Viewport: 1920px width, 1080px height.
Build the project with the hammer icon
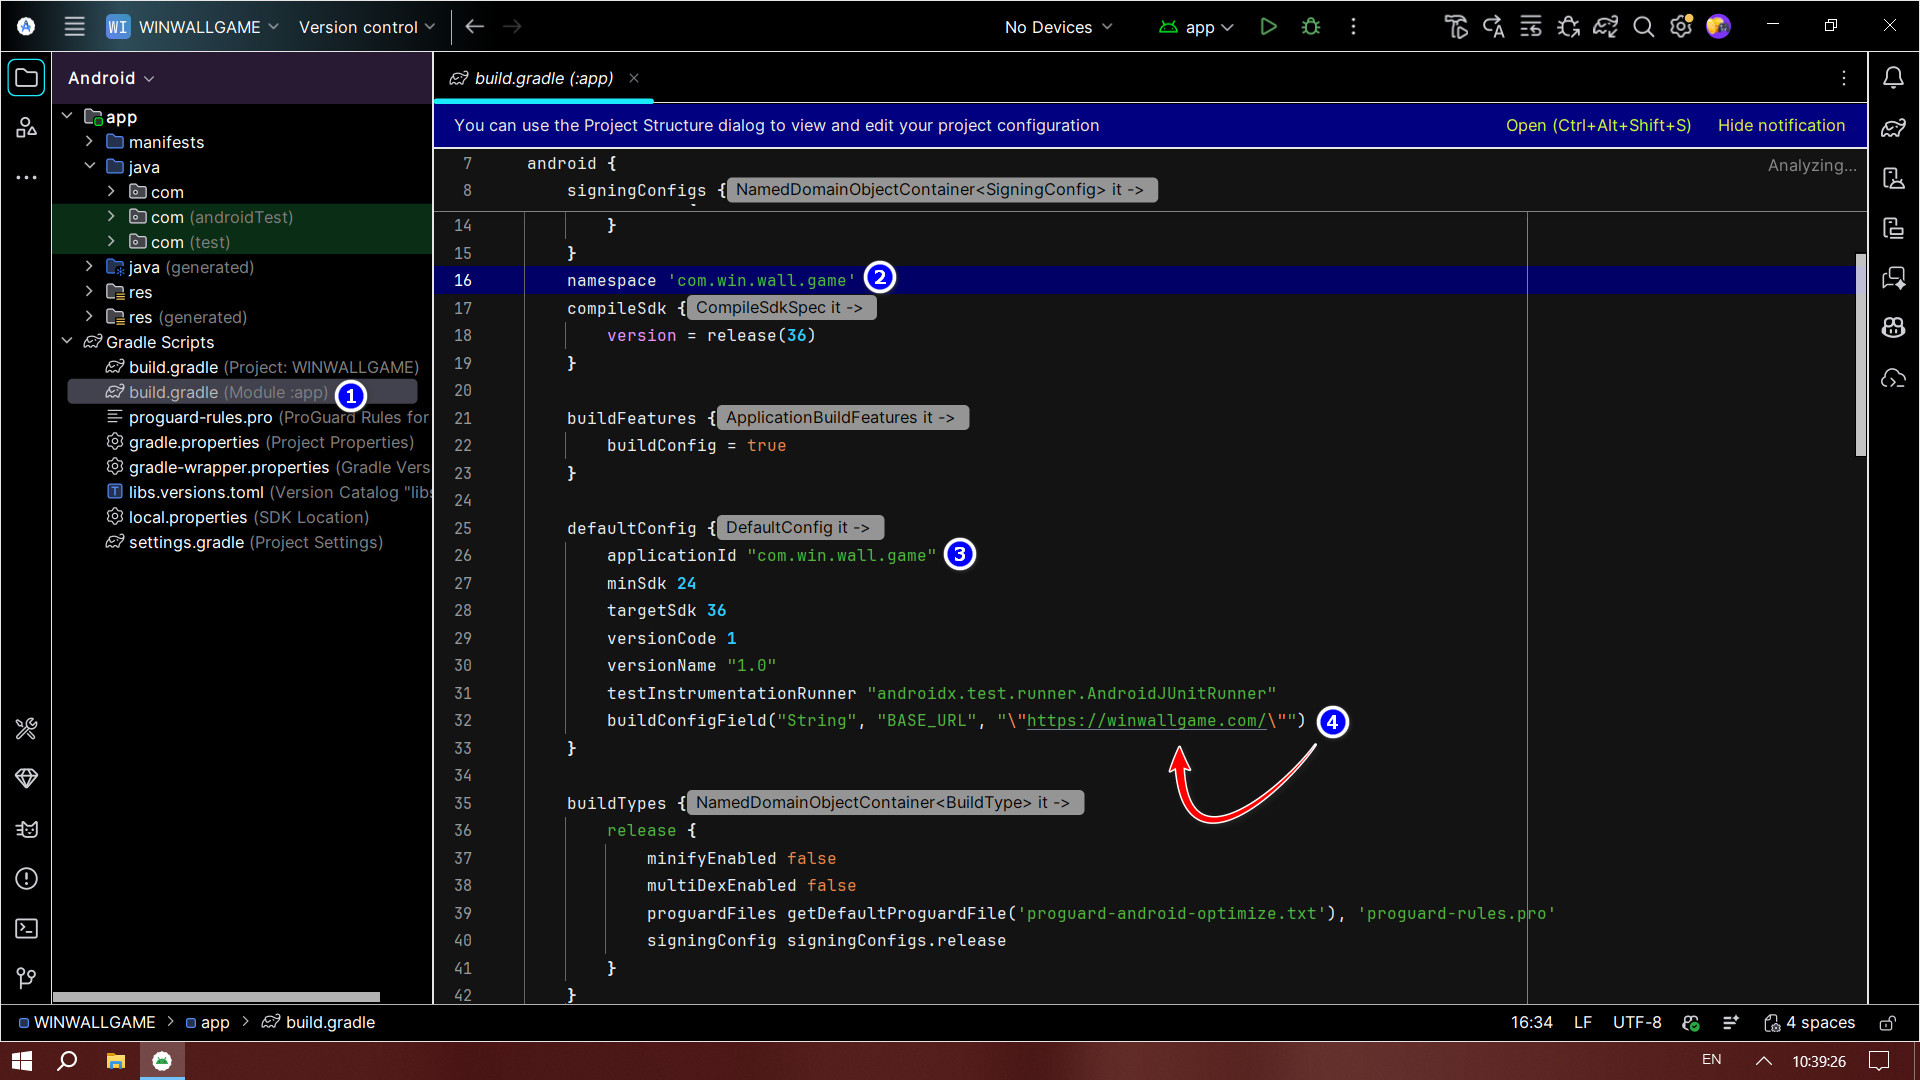(x=1457, y=27)
